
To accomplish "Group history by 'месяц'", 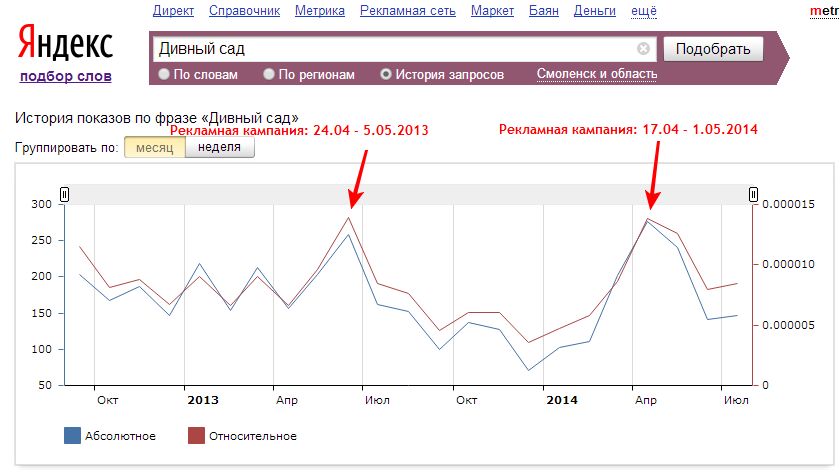I will pos(155,147).
